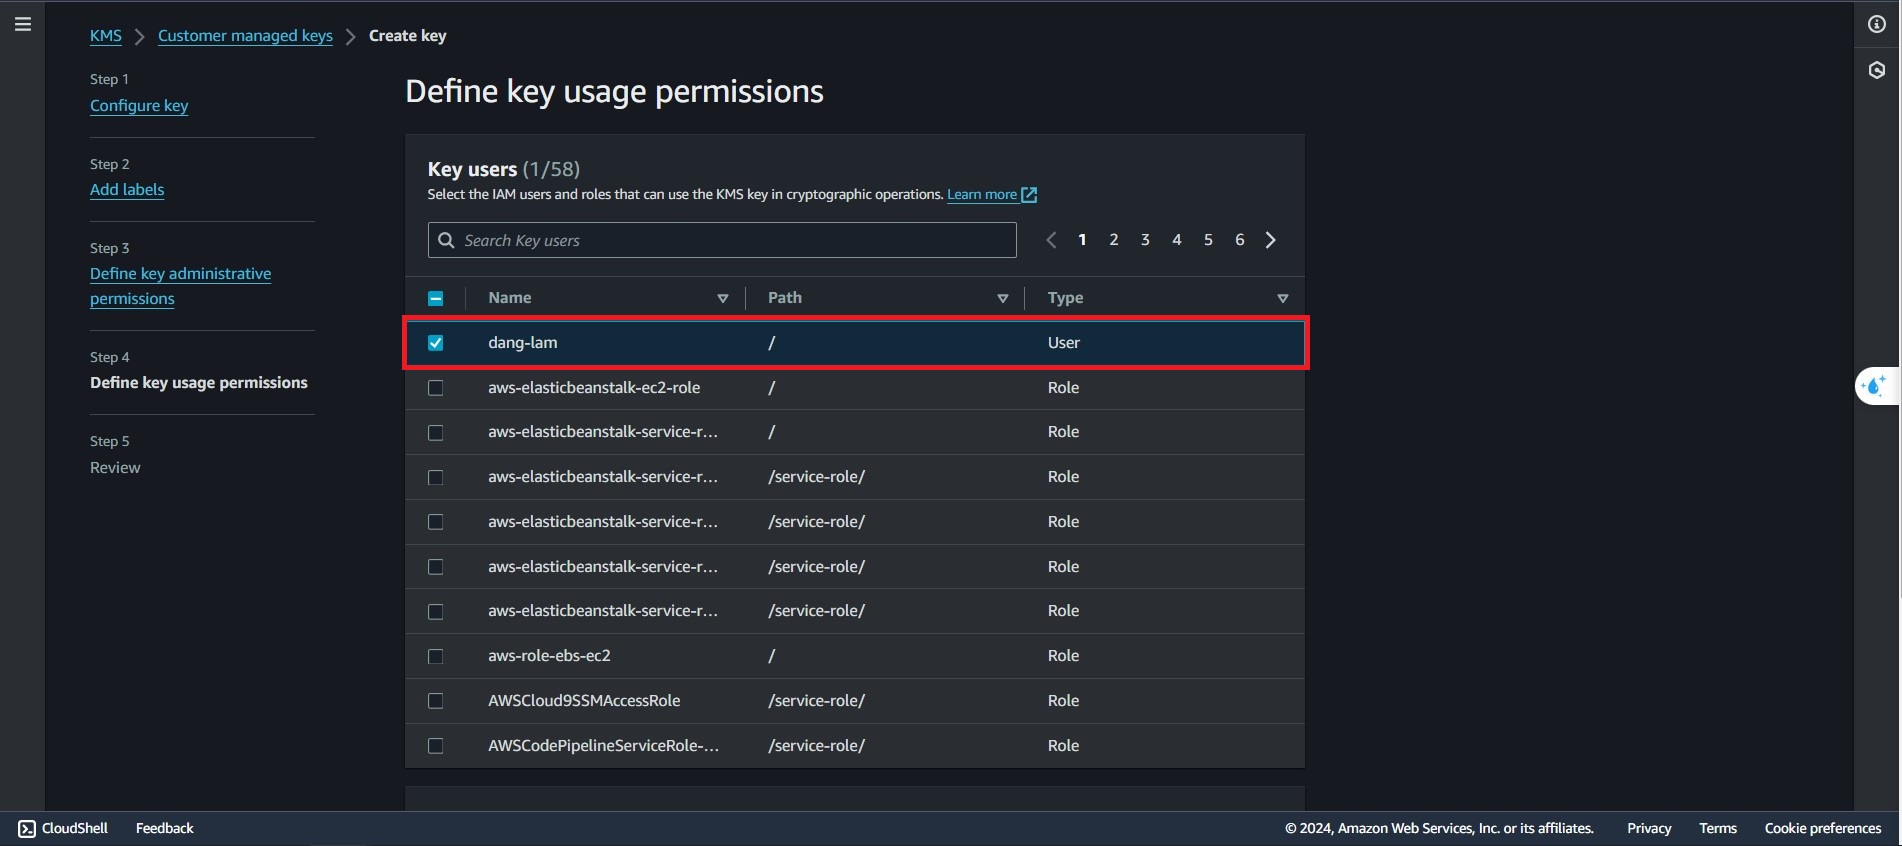Viewport: 1902px width, 846px height.
Task: Jump to page 3 of key users
Action: (x=1145, y=240)
